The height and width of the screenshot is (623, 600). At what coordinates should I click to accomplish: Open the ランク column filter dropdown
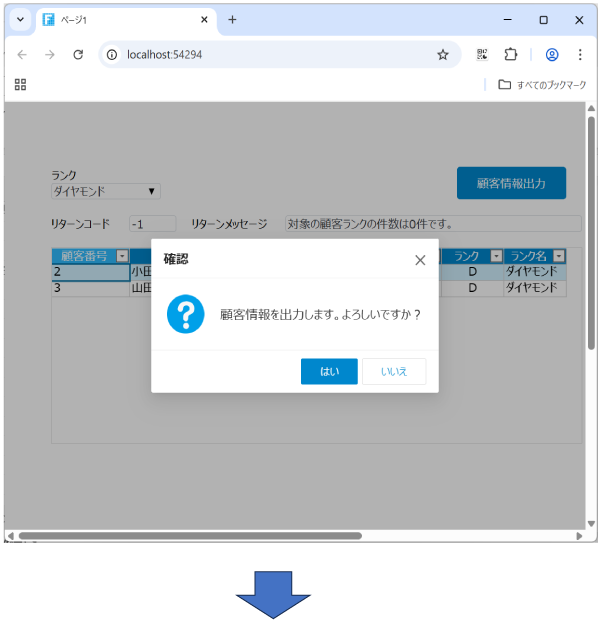[x=496, y=256]
